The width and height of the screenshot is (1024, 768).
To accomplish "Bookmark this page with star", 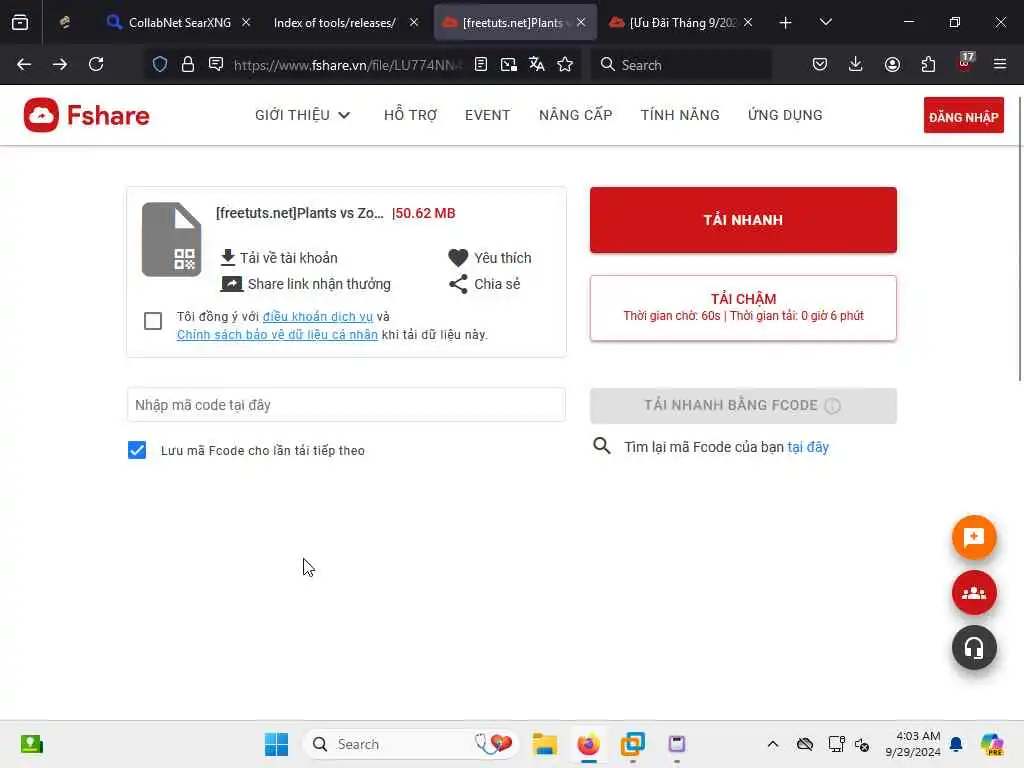I will point(565,64).
